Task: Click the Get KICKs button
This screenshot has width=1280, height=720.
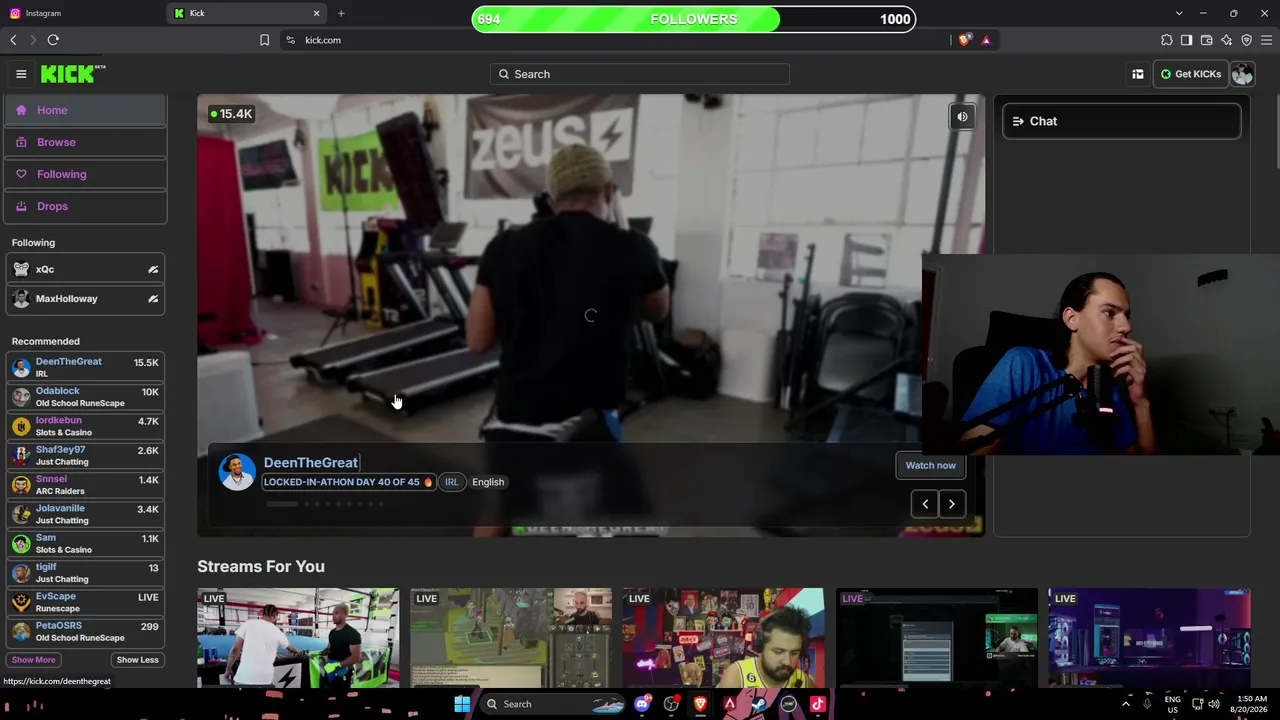Action: click(x=1190, y=74)
